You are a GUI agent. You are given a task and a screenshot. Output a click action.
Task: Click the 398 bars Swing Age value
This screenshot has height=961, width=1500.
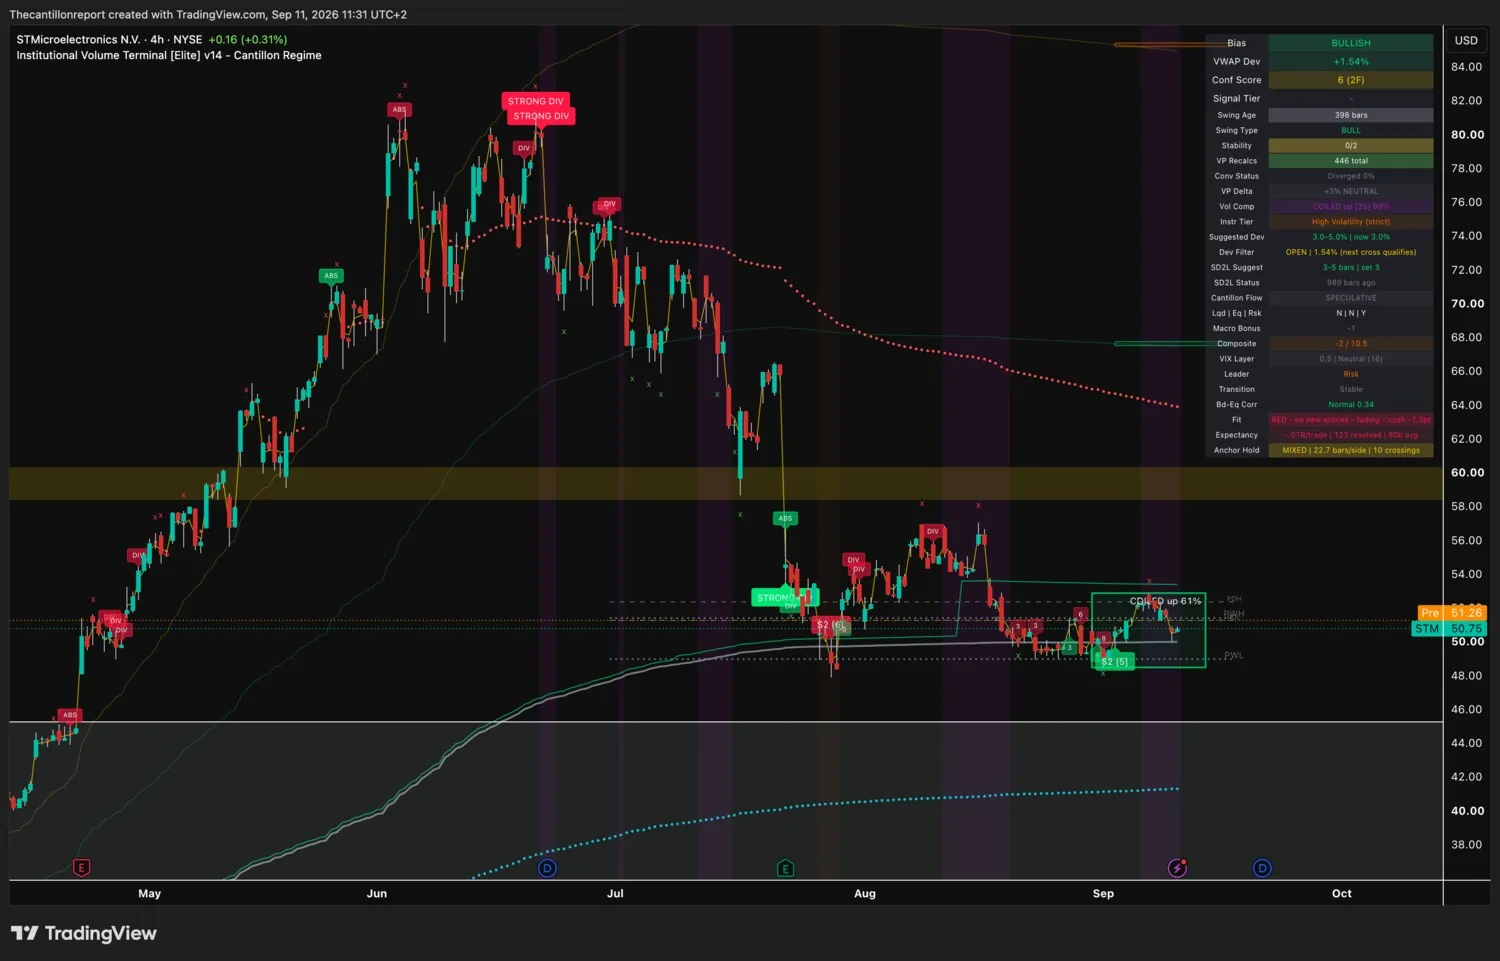(x=1351, y=115)
